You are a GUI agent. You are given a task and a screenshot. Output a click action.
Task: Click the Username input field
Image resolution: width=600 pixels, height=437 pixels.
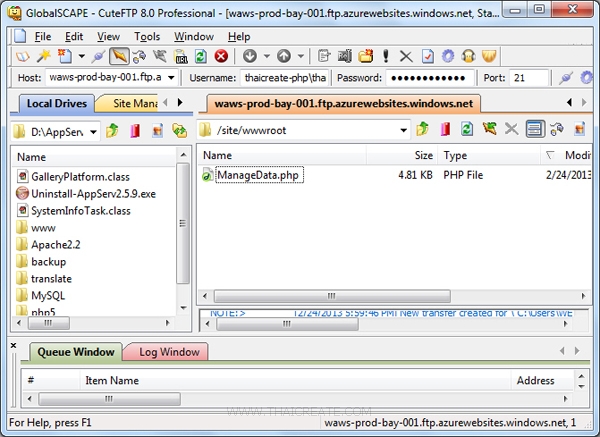(285, 78)
